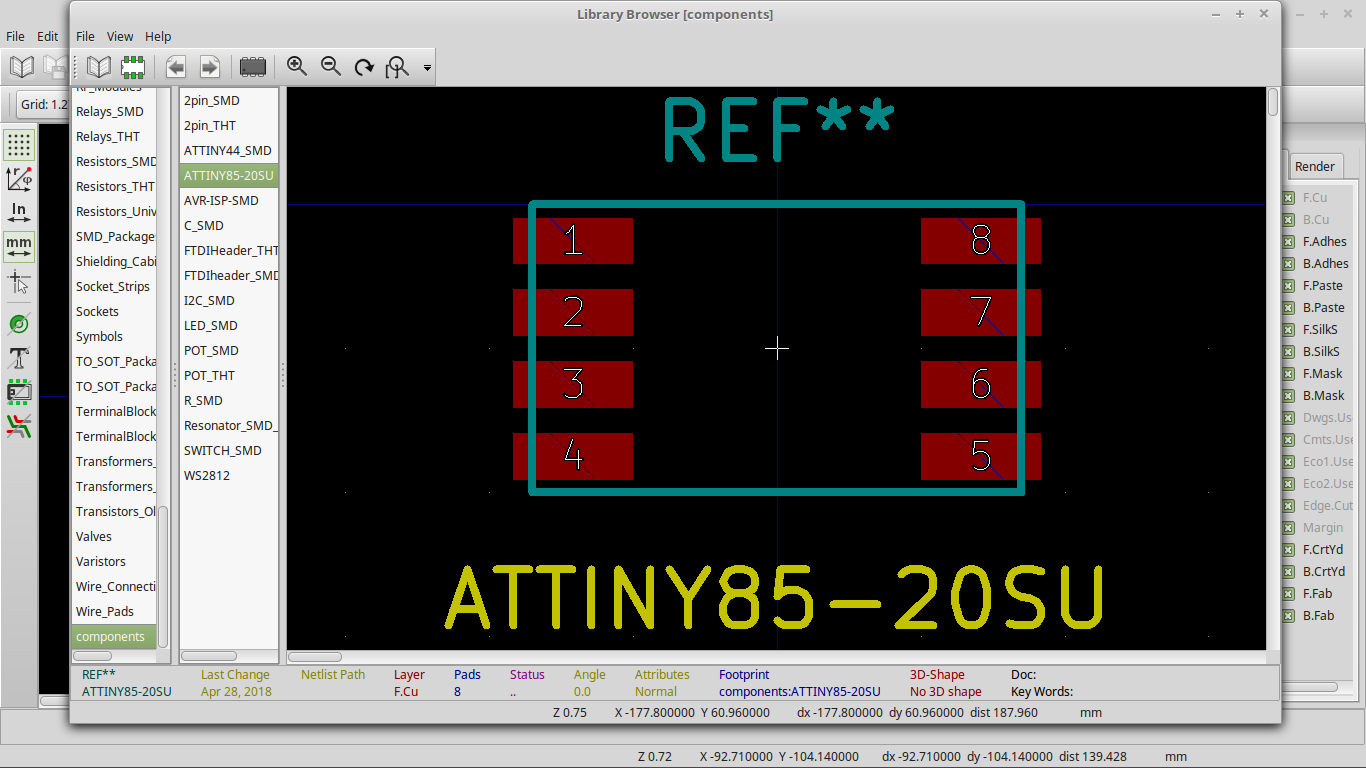This screenshot has height=768, width=1366.
Task: Click canvas vertical scrollbar thumb
Action: [x=1273, y=102]
